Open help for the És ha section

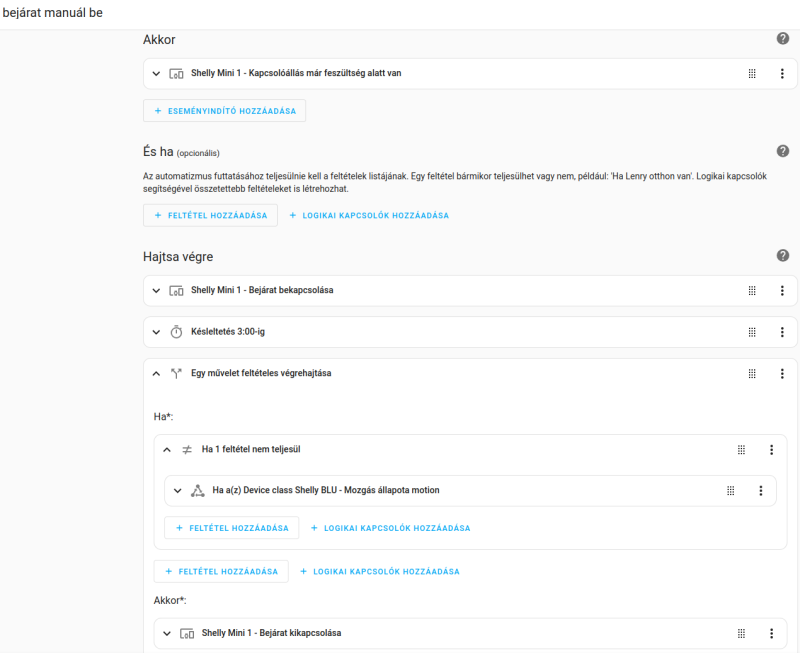(x=783, y=151)
